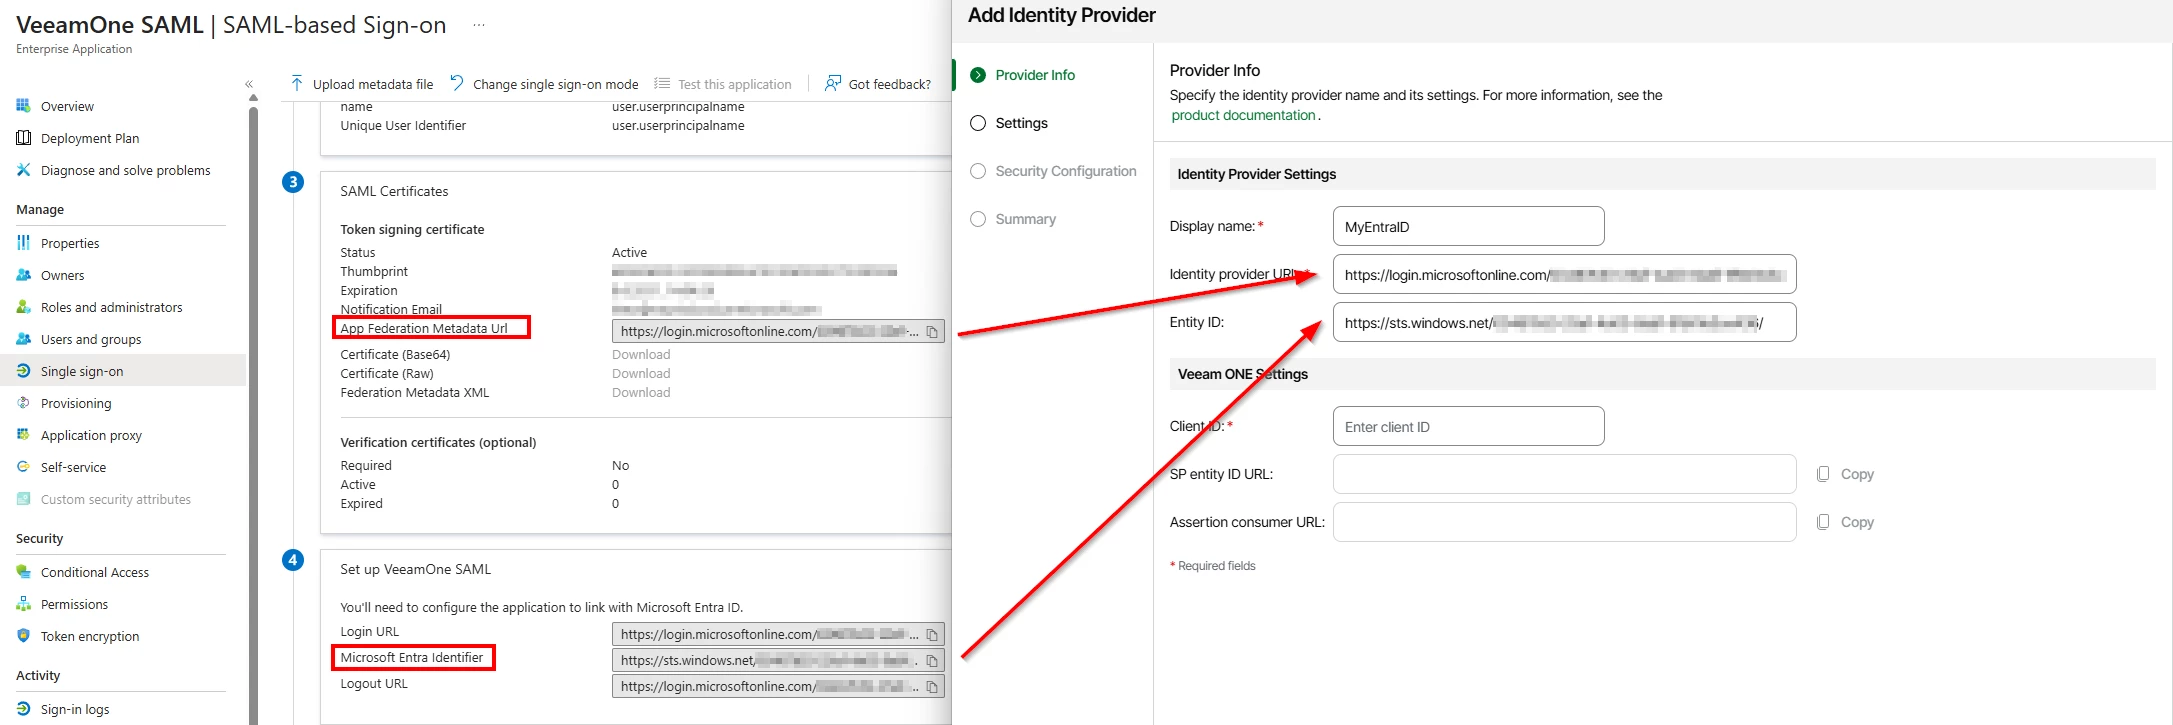Click the Sign-in logs icon
The height and width of the screenshot is (725, 2173).
point(23,708)
